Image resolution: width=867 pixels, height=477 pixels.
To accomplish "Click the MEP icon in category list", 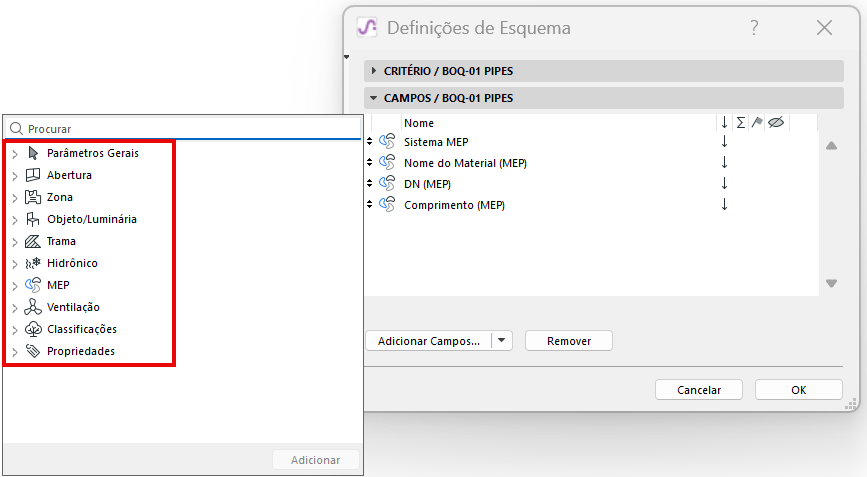I will tap(33, 285).
